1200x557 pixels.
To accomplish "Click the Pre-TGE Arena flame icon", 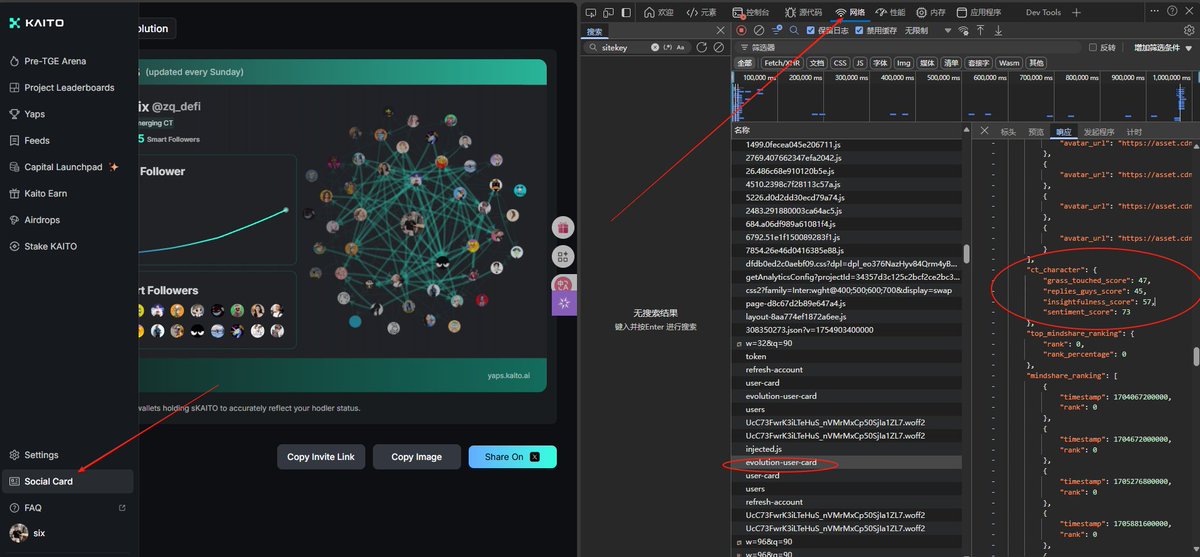I will tap(15, 61).
